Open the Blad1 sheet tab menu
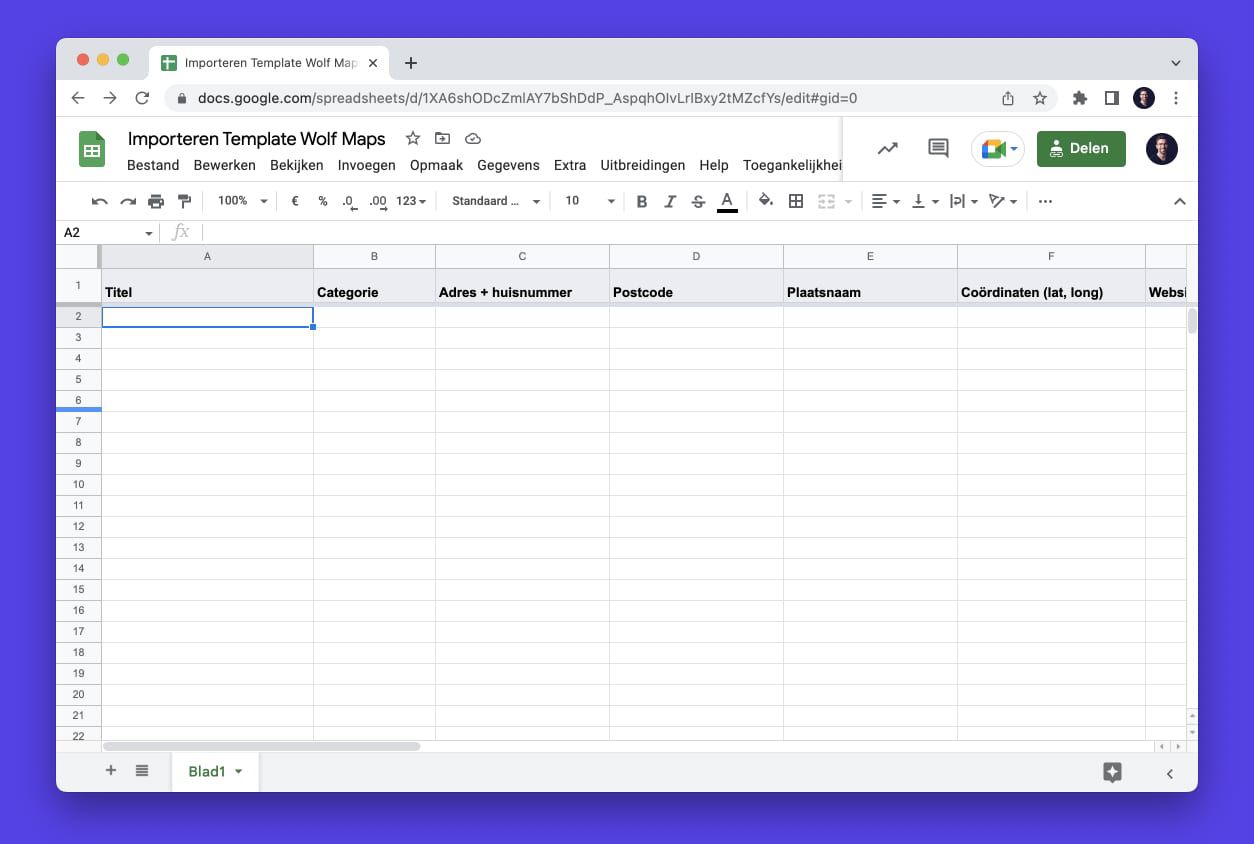The width and height of the screenshot is (1254, 844). pos(238,771)
